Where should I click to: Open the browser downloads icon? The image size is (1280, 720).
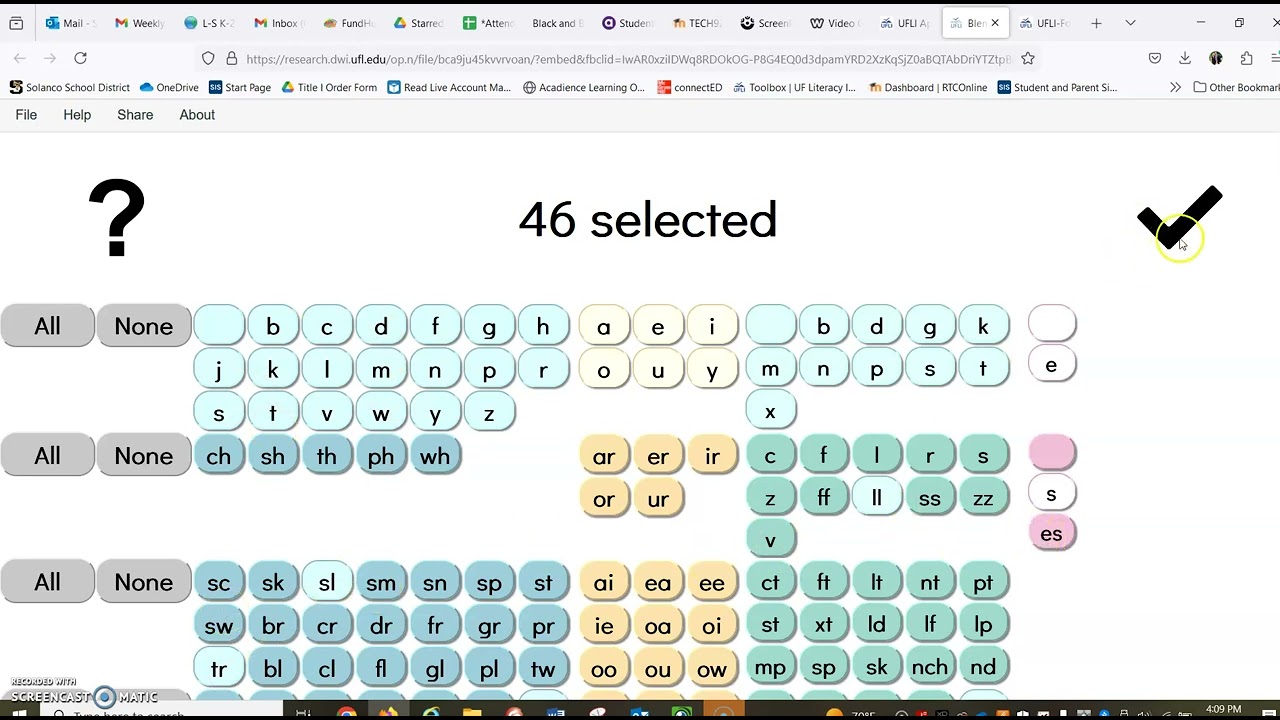(1185, 59)
